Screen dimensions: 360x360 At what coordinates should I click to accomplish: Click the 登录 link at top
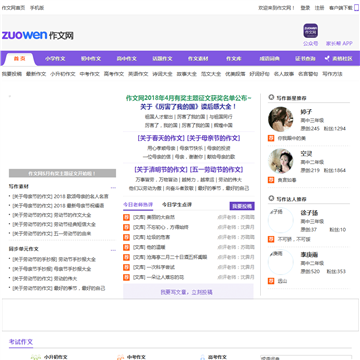[x=305, y=8]
